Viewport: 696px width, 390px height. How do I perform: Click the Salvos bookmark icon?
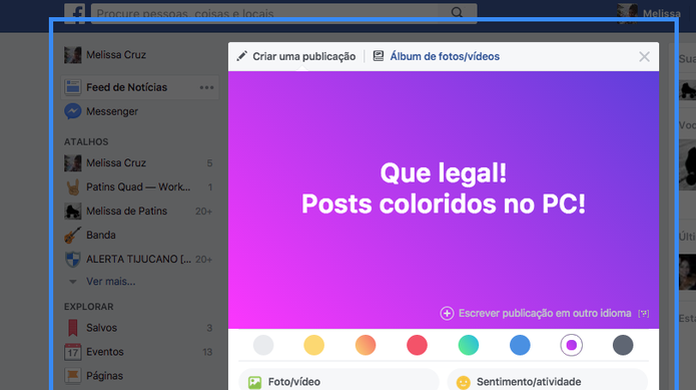click(73, 328)
